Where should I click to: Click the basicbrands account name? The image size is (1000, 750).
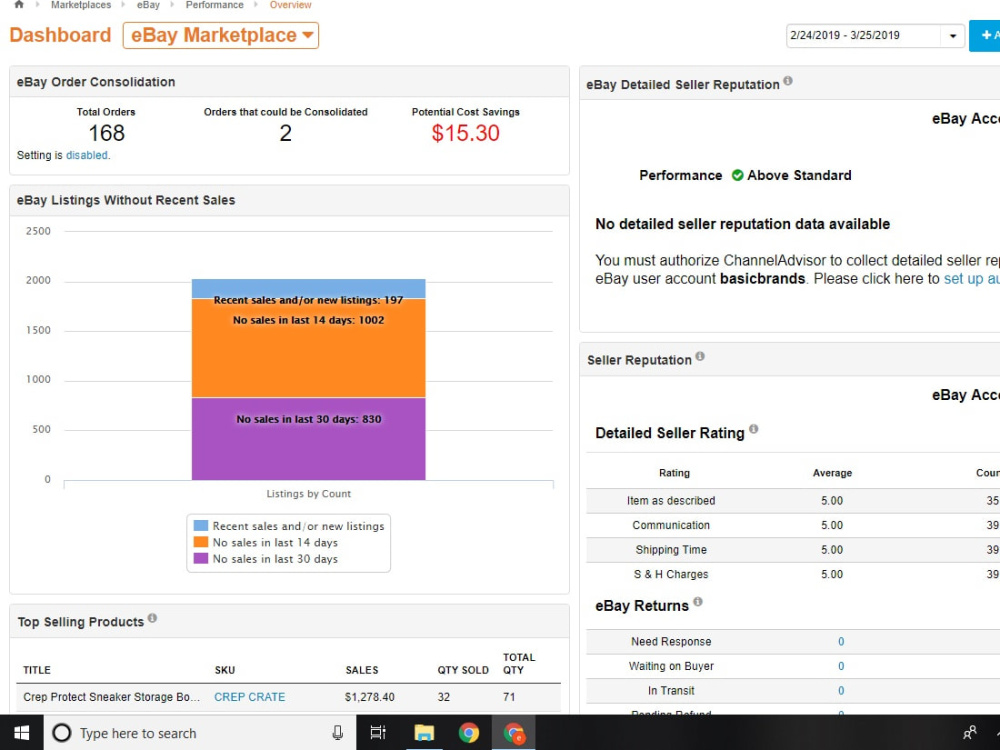coord(762,279)
